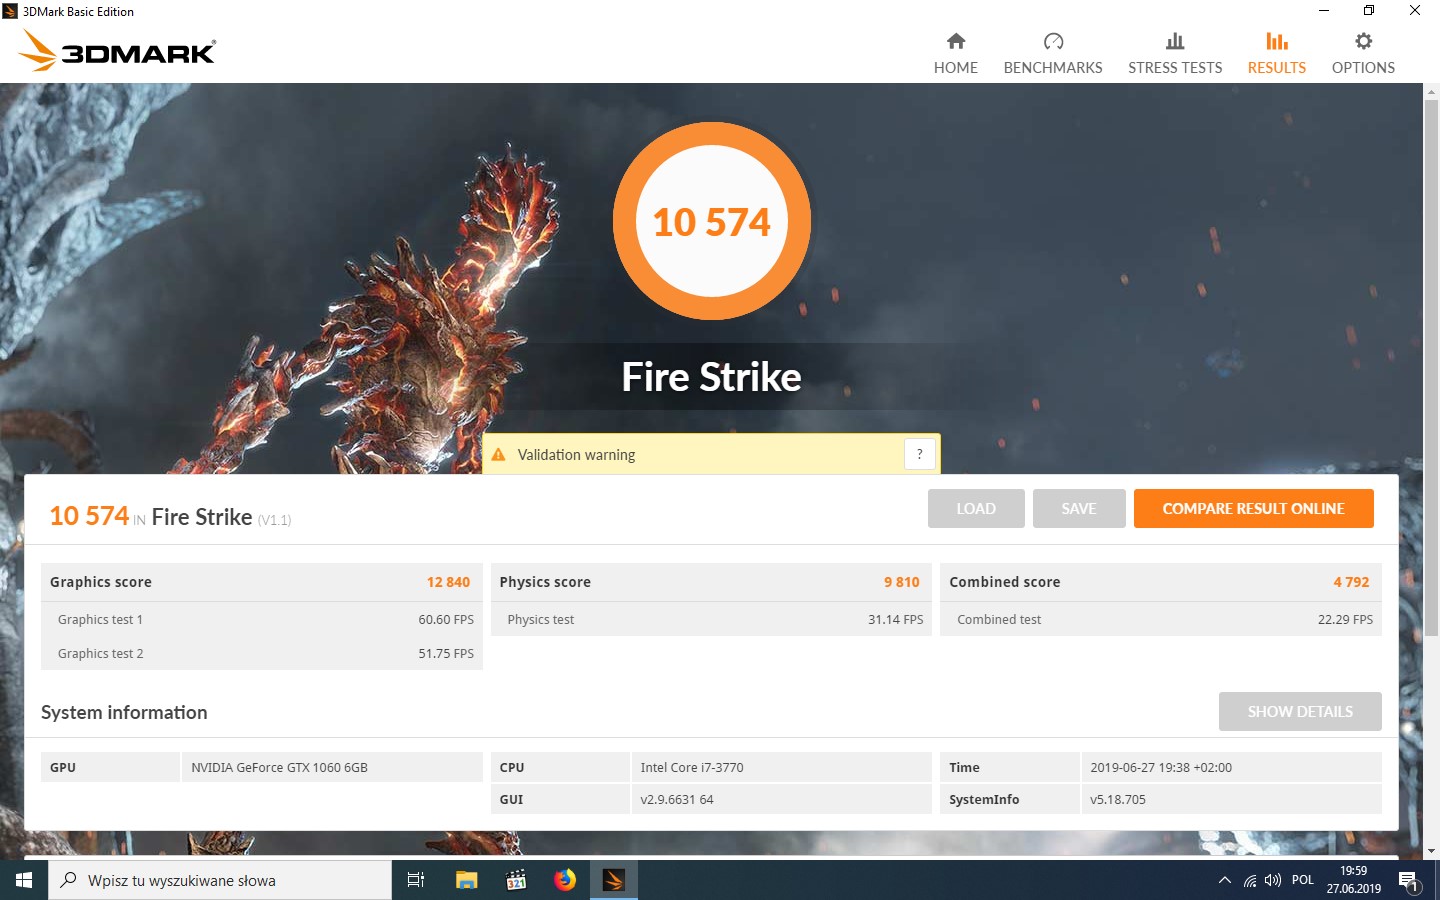
Task: Click the search magnifier icon on taskbar
Action: pyautogui.click(x=68, y=880)
